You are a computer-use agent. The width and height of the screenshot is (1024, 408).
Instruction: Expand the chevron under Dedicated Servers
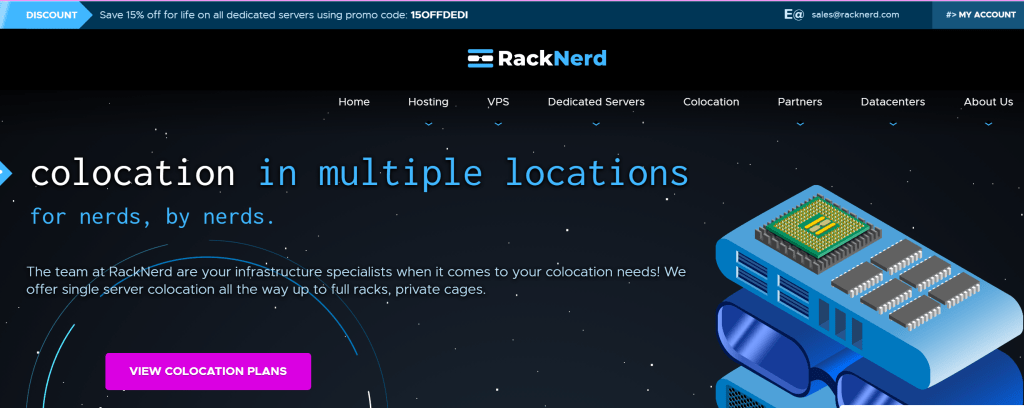[x=596, y=123]
